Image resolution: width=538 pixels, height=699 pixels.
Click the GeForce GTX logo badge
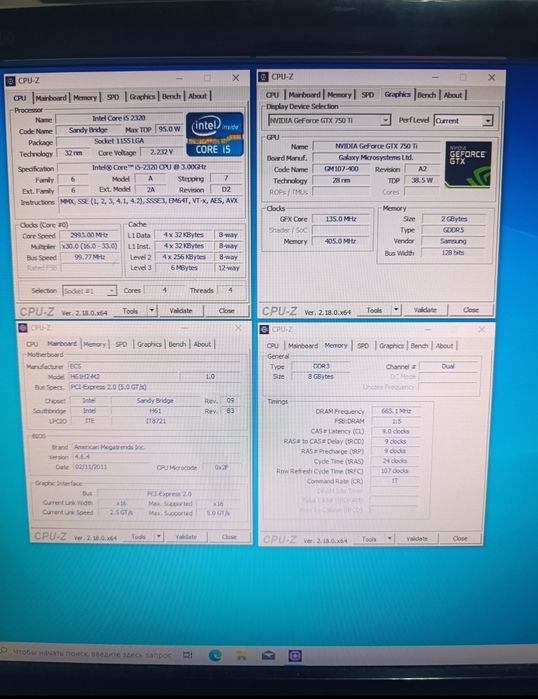(468, 164)
